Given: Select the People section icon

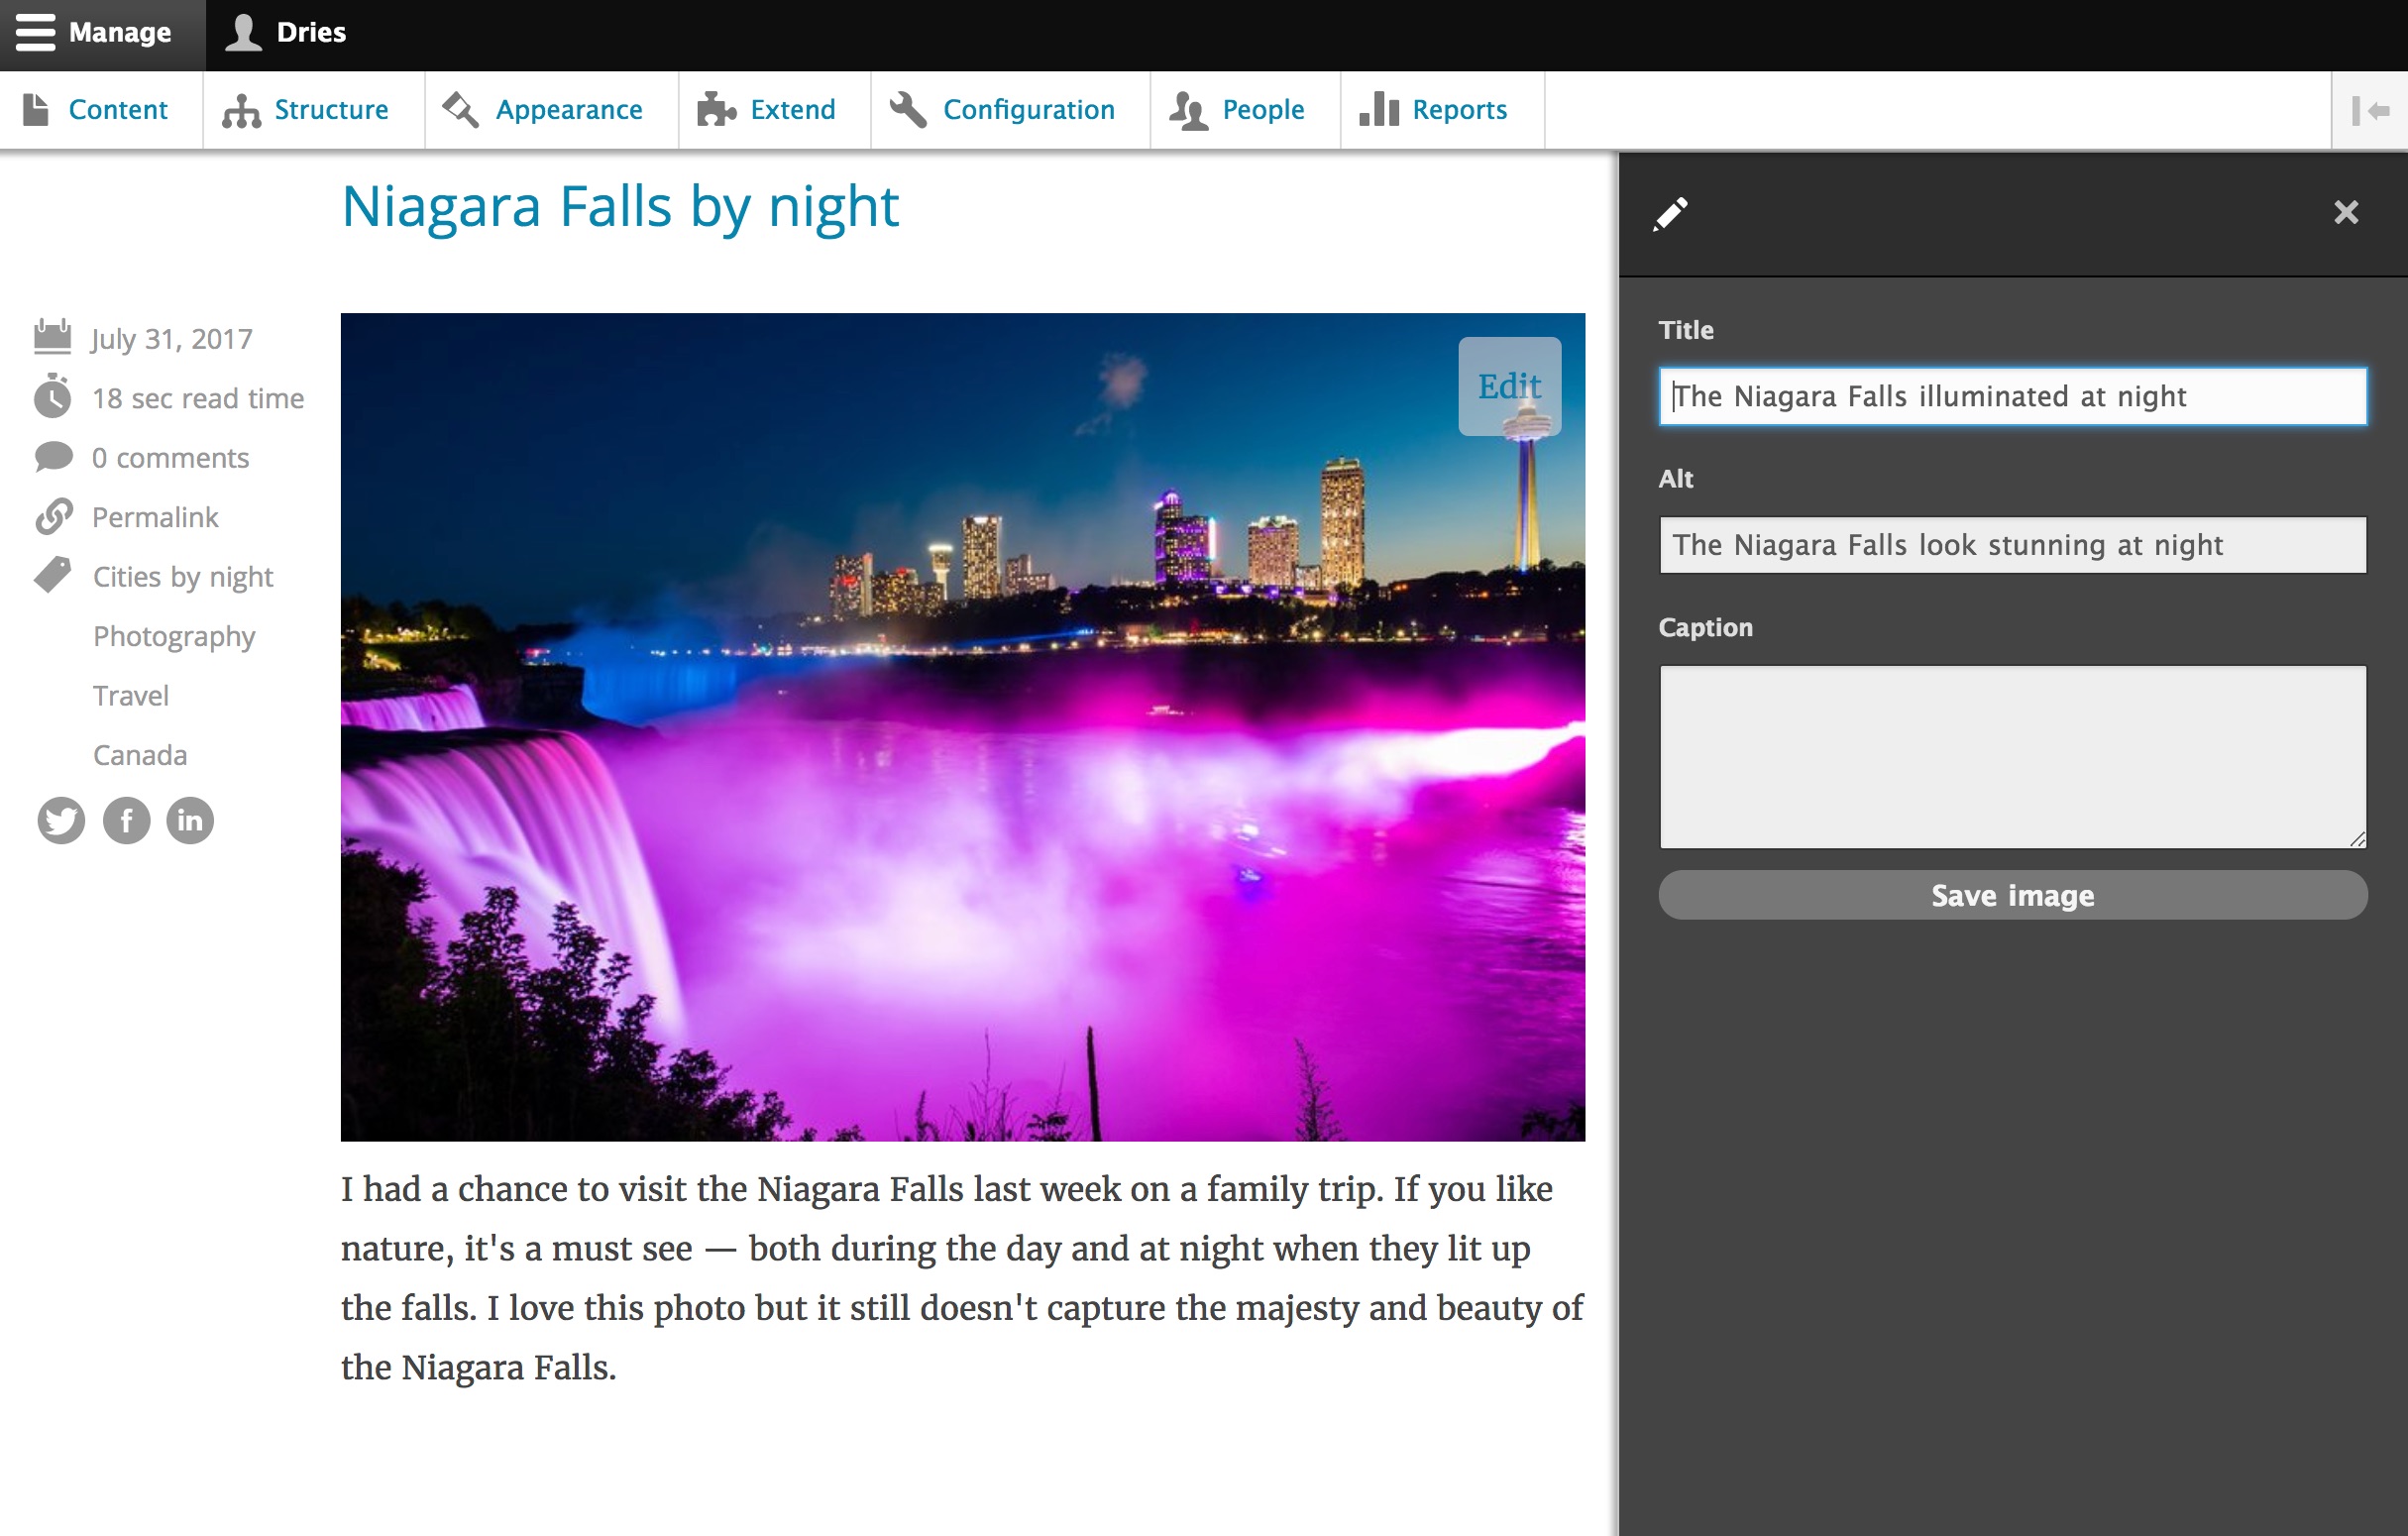Looking at the screenshot, I should 1189,108.
